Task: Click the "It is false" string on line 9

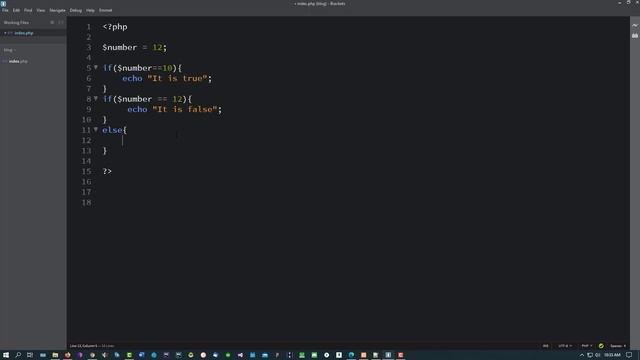Action: [185, 109]
